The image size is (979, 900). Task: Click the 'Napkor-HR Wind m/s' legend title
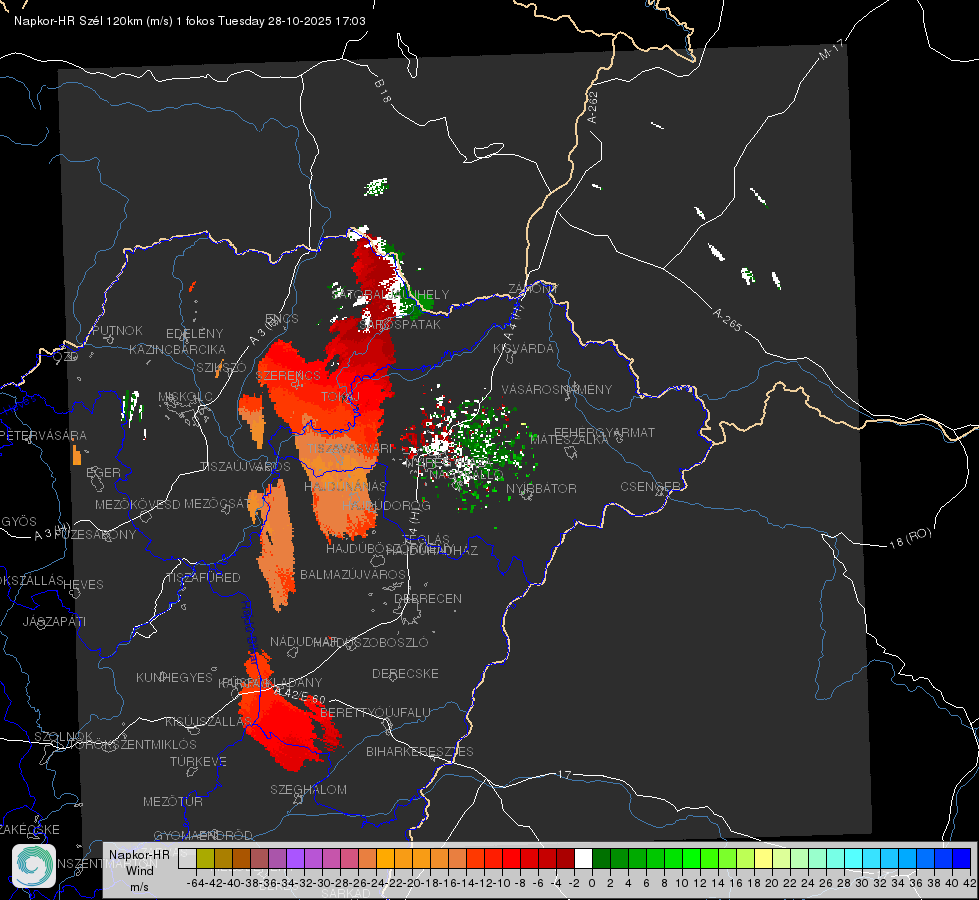[x=139, y=871]
